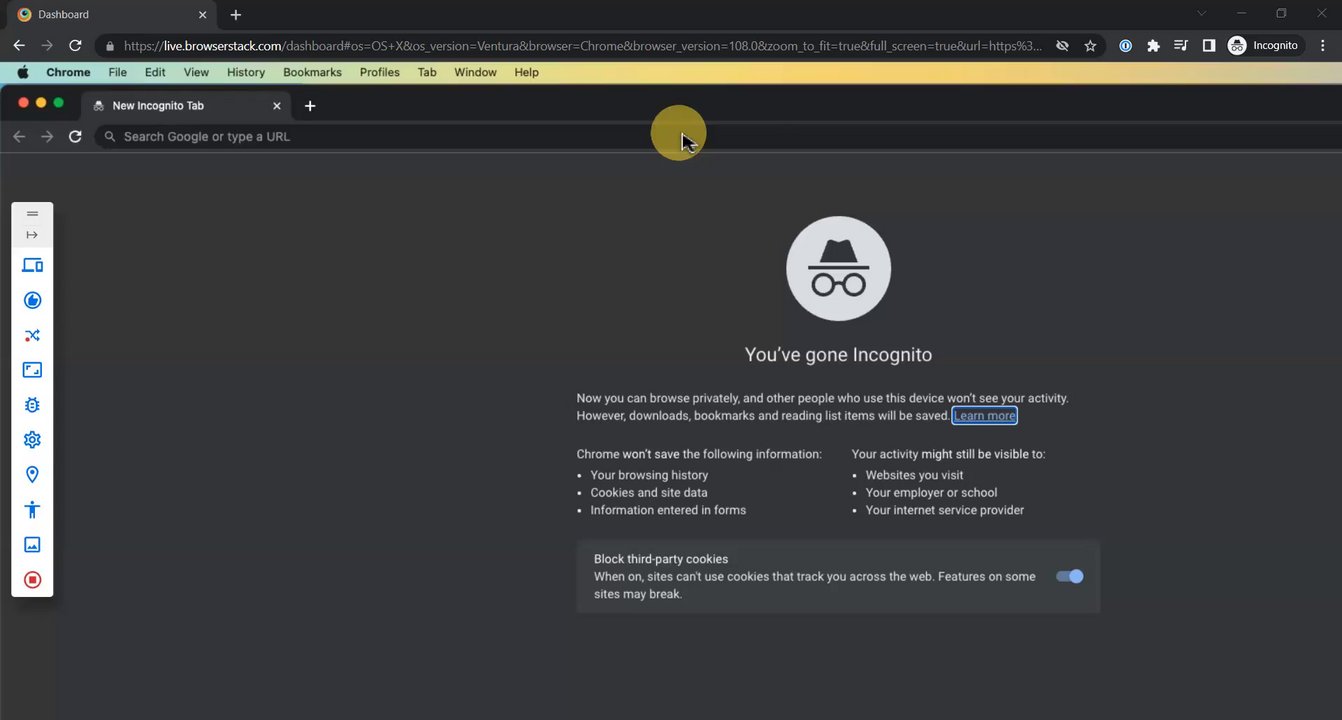This screenshot has width=1342, height=720.
Task: Collapse the BrowserStack toolbar with arrow icon
Action: pyautogui.click(x=32, y=235)
